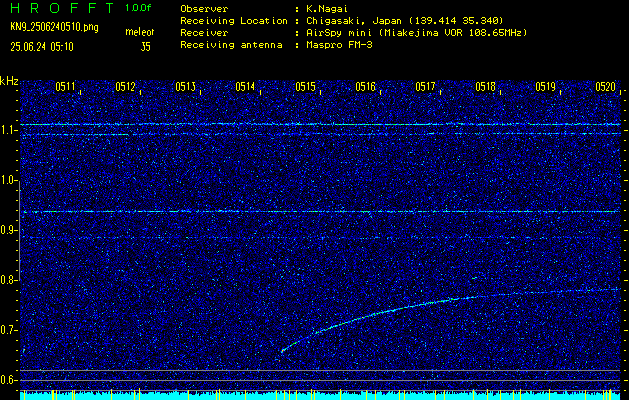The width and height of the screenshot is (629, 400).
Task: Click the 0.8 kHz axis label
Action: point(9,280)
